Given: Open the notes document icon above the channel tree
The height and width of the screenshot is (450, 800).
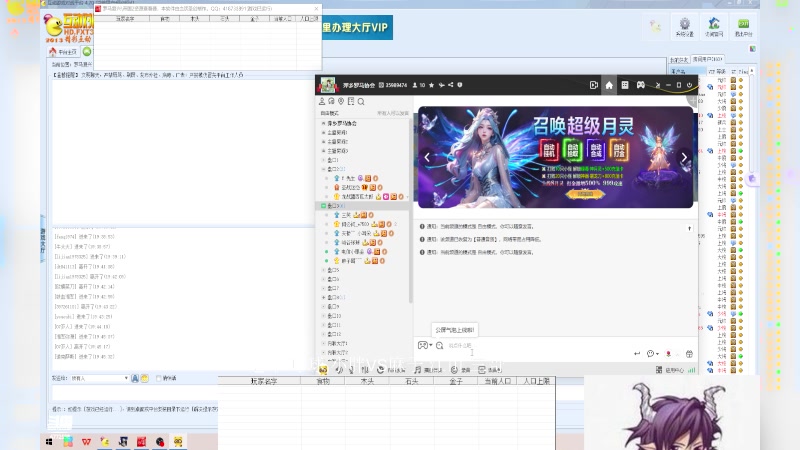Looking at the screenshot, I should pyautogui.click(x=351, y=102).
